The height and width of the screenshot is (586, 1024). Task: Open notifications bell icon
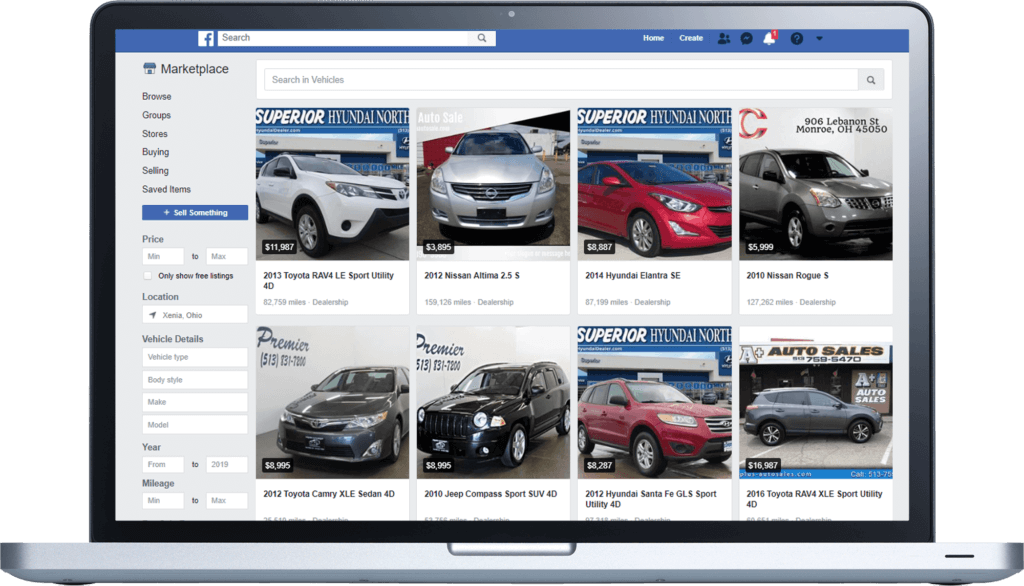769,39
